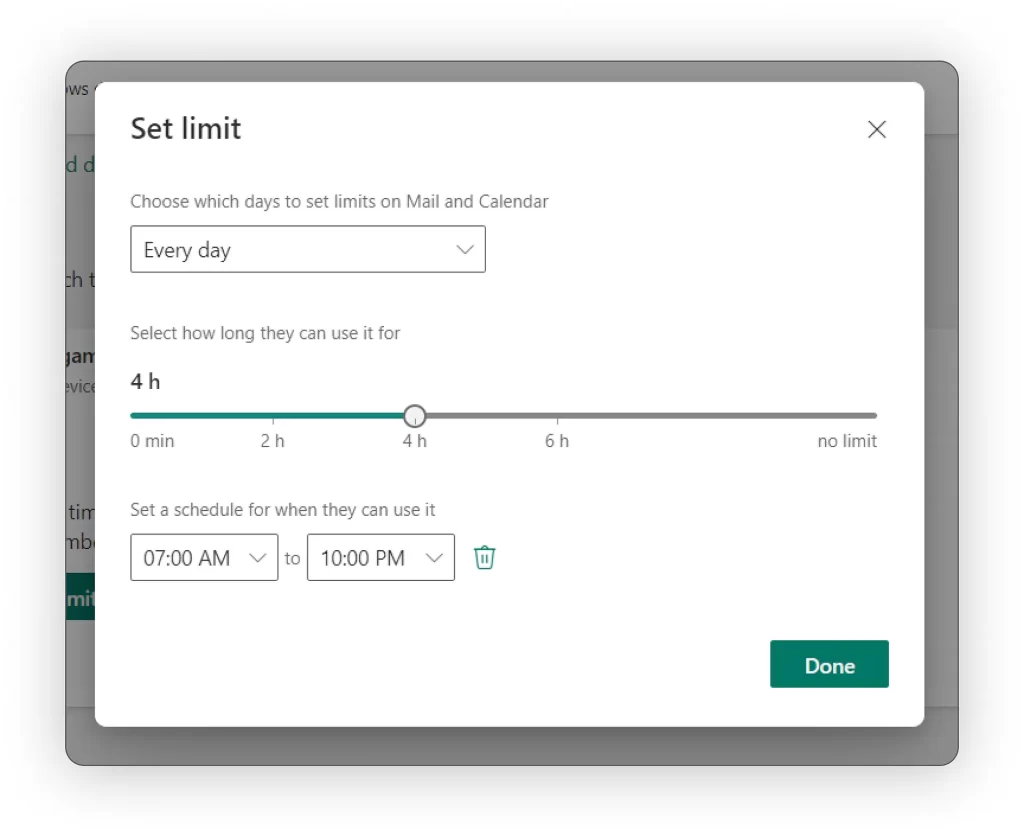Click the chevron arrow in the Every day box
The height and width of the screenshot is (836, 1024).
point(464,249)
